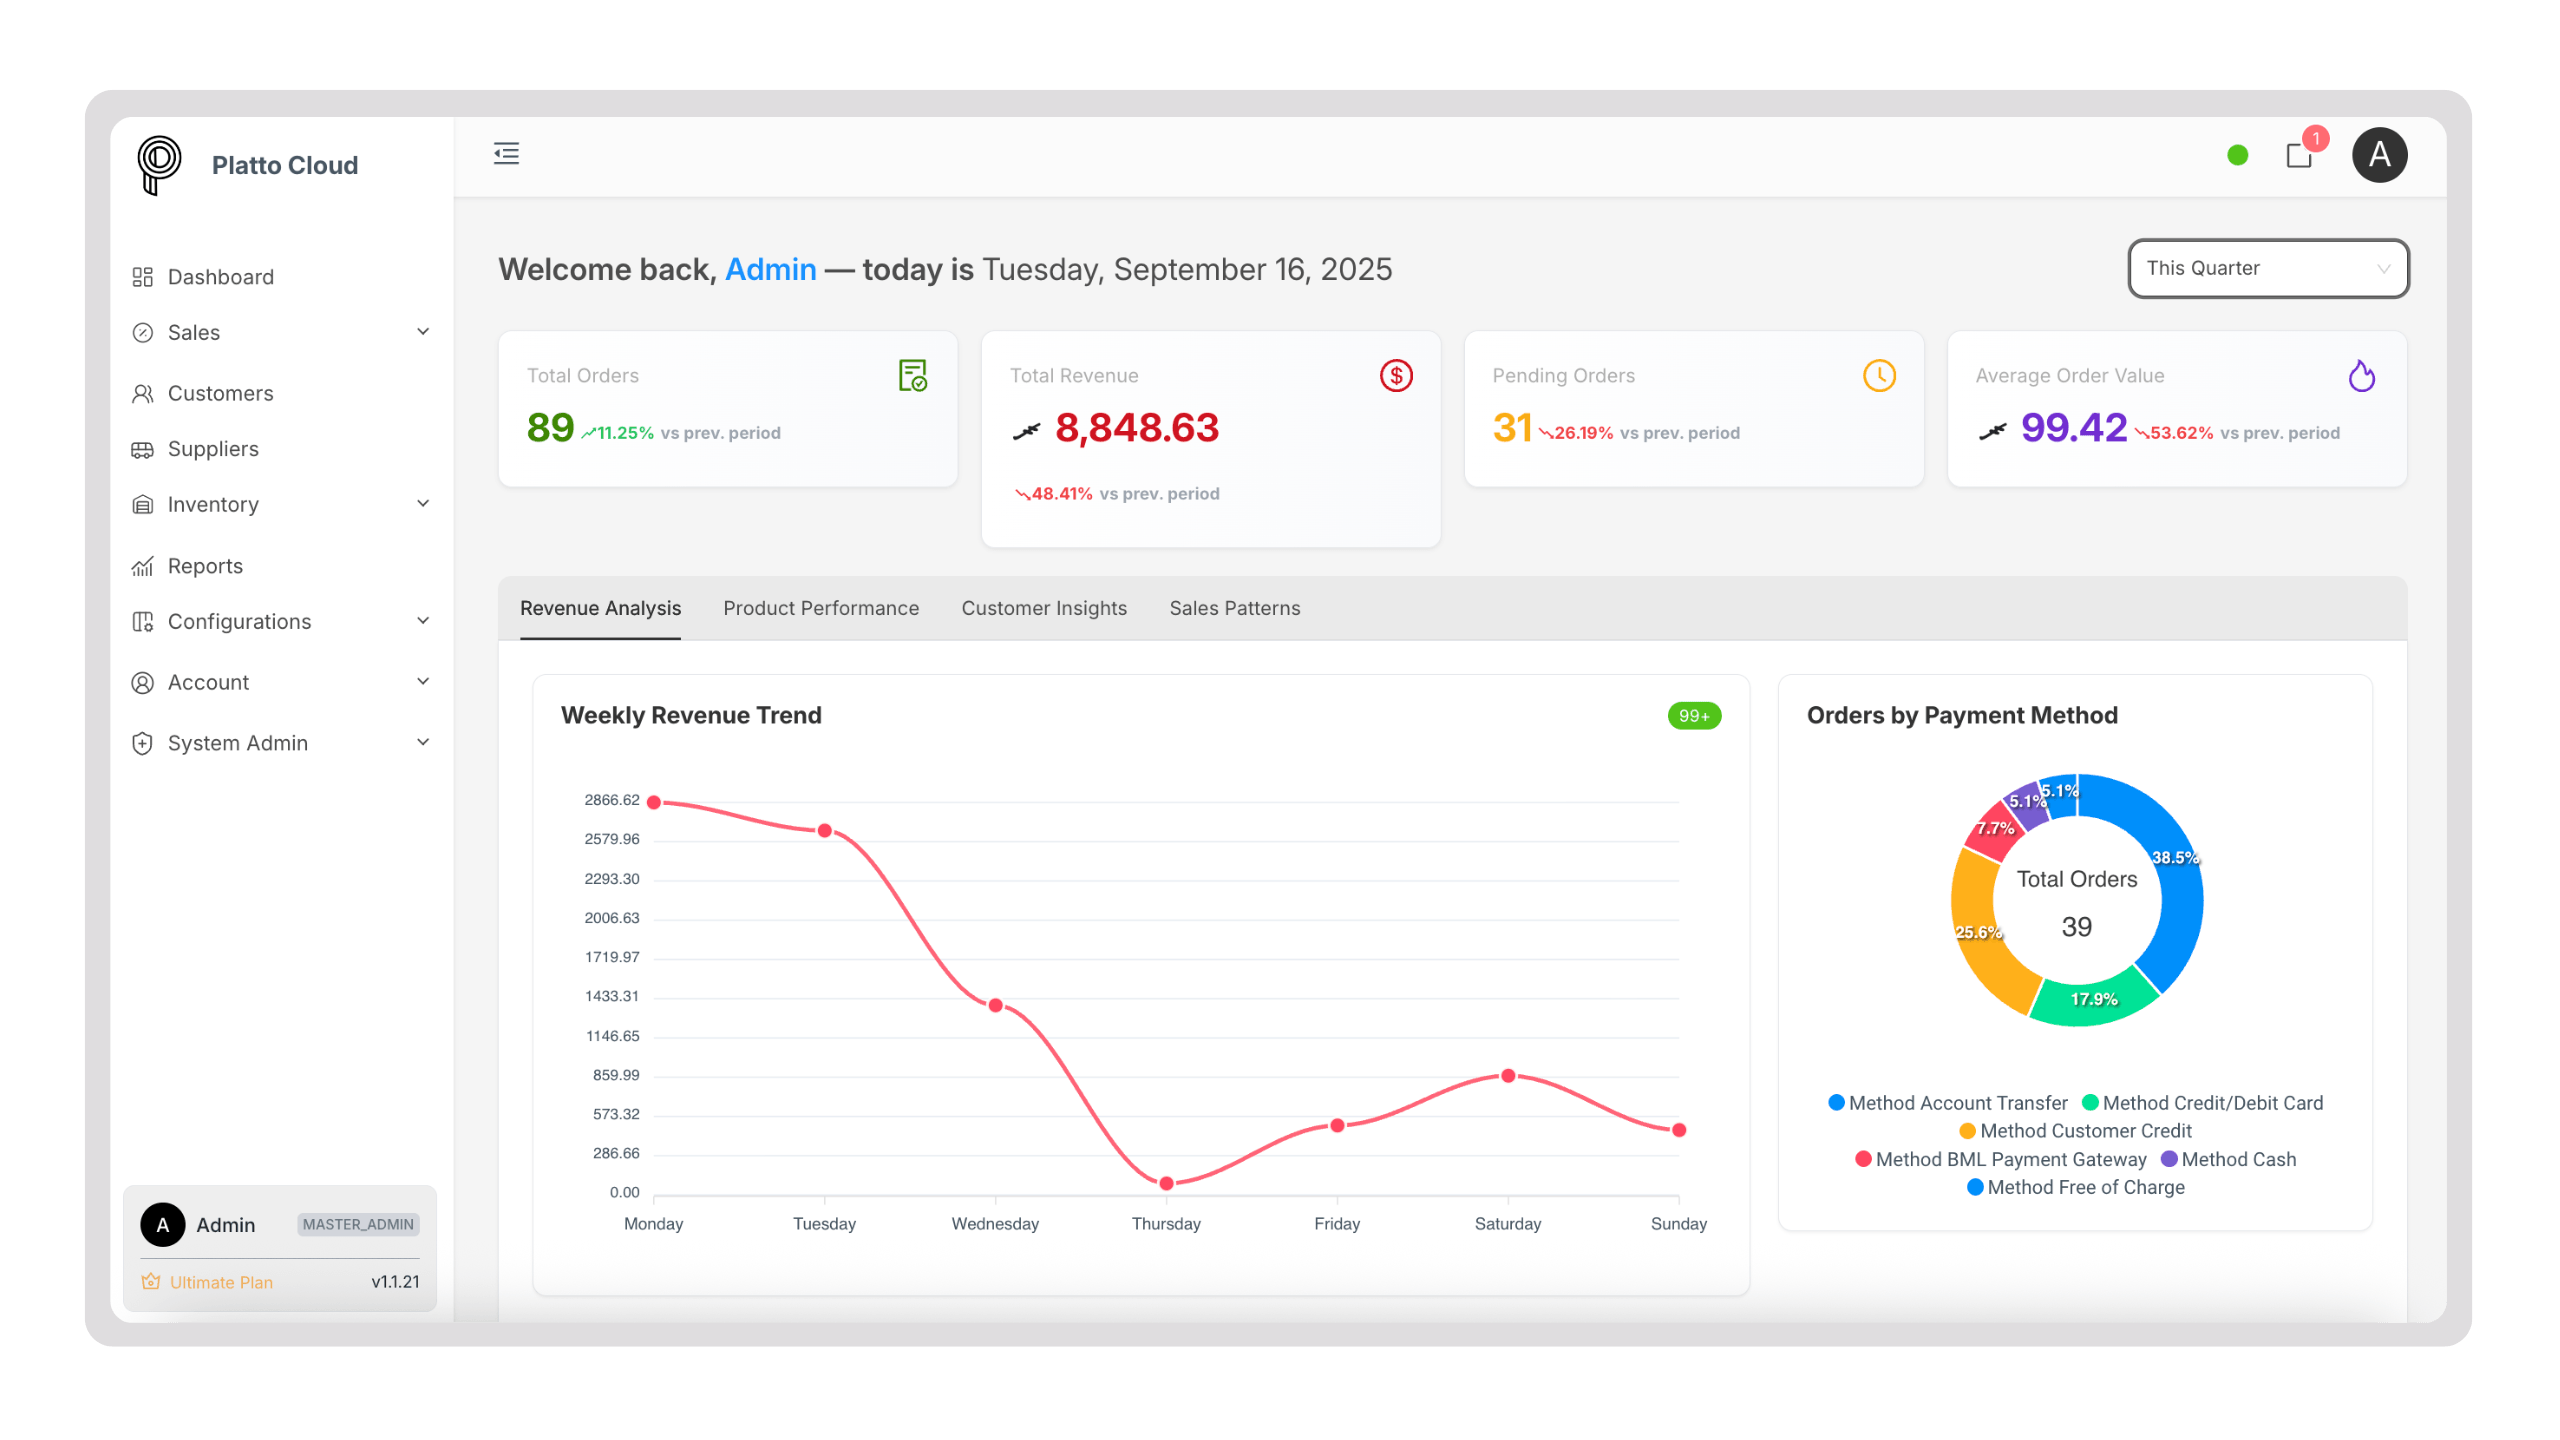Click the Thursday data point on revenue chart
This screenshot has width=2560, height=1440.
(1166, 1183)
